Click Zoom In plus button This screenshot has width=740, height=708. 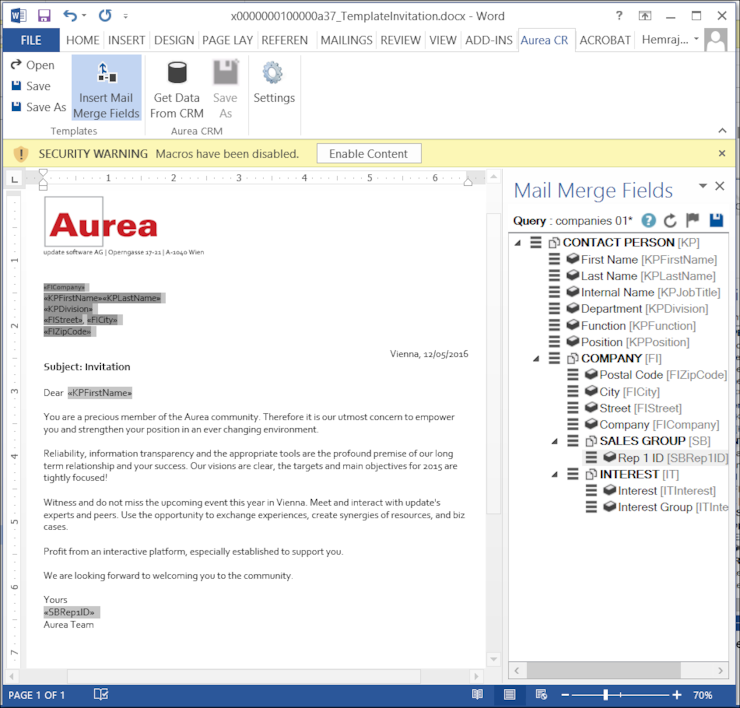677,695
